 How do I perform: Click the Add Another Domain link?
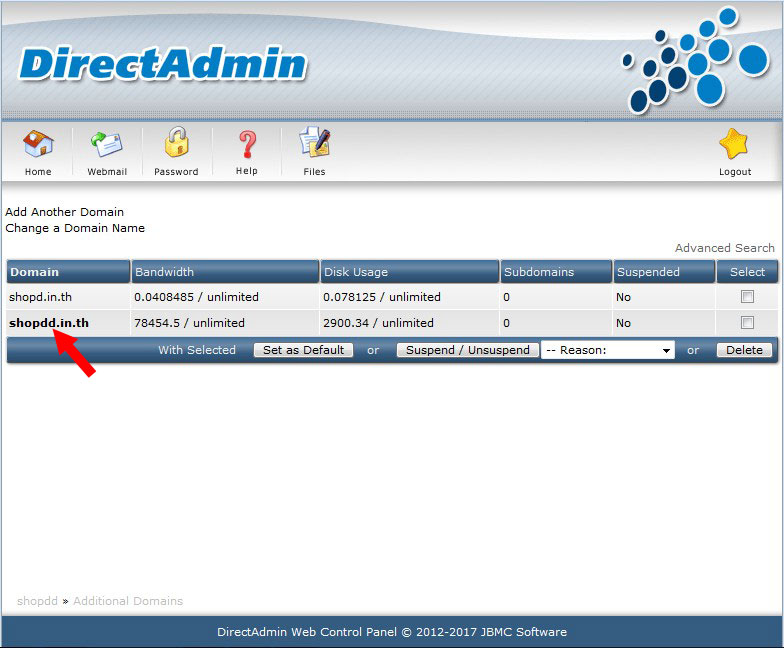(x=65, y=212)
